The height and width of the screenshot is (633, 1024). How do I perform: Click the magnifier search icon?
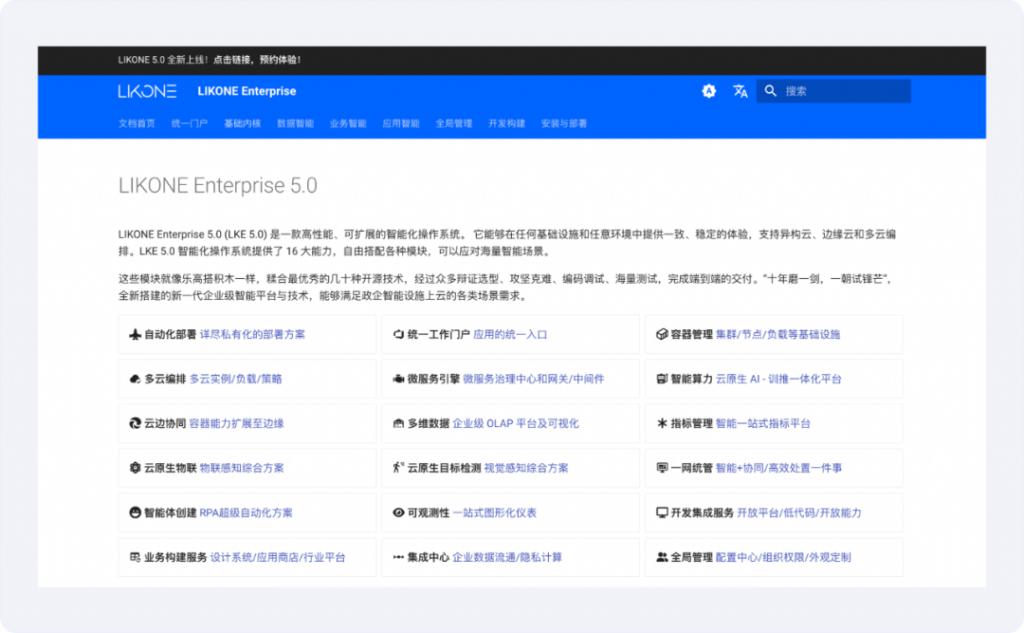(771, 91)
